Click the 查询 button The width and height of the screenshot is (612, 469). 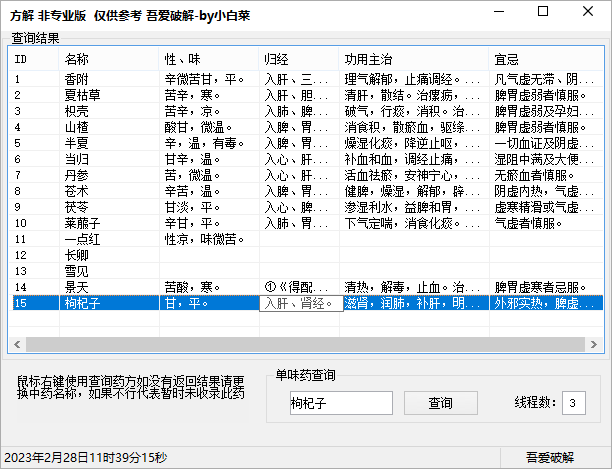point(441,403)
